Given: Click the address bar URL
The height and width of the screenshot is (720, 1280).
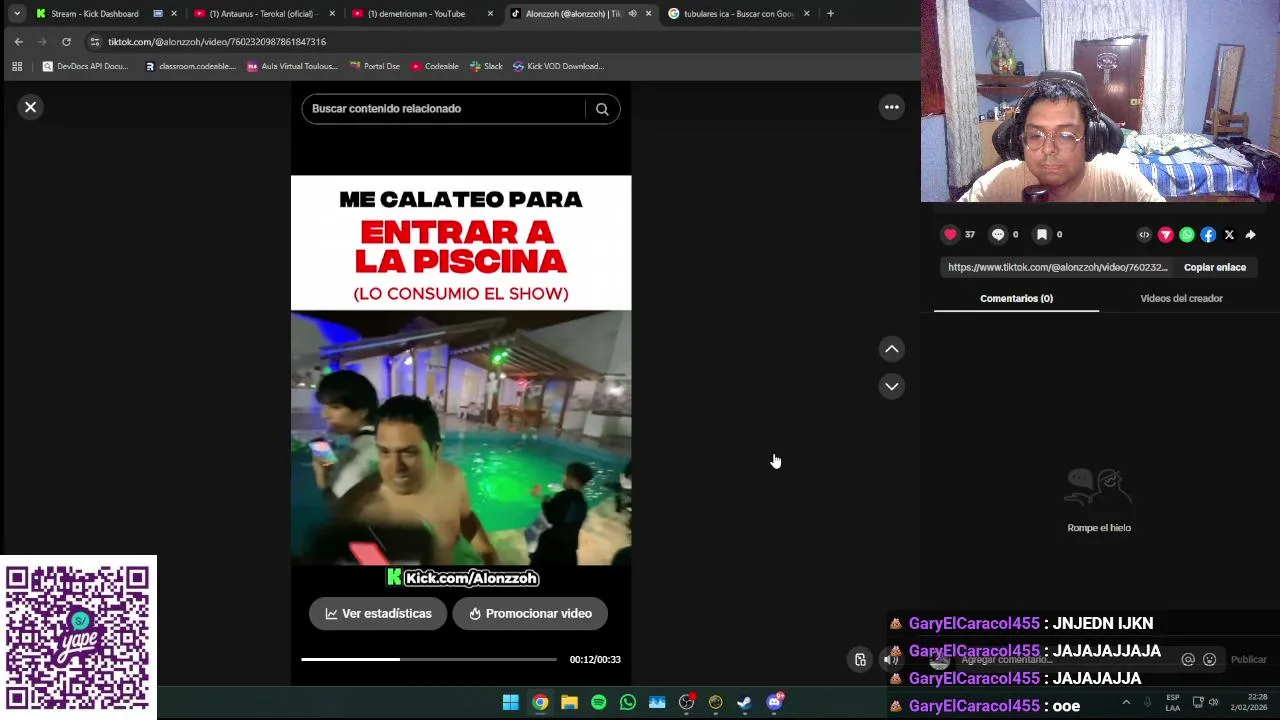Looking at the screenshot, I should (217, 42).
